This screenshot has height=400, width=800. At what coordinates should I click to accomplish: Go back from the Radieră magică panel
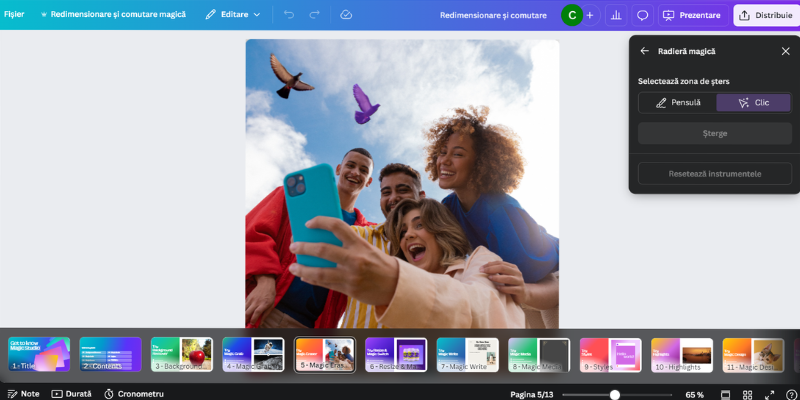[x=644, y=51]
